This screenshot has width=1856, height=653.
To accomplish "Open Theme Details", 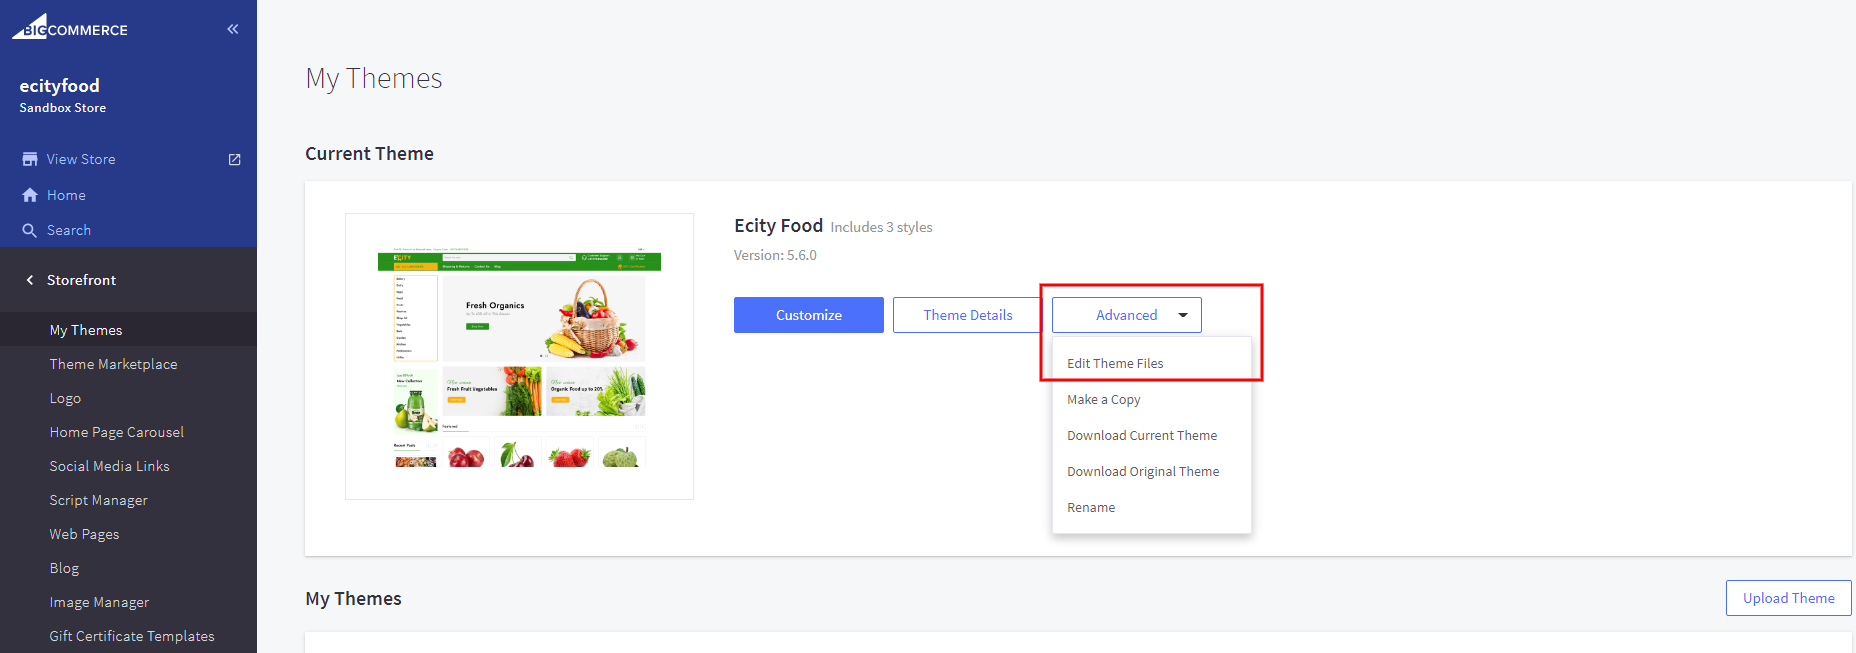I will point(967,315).
